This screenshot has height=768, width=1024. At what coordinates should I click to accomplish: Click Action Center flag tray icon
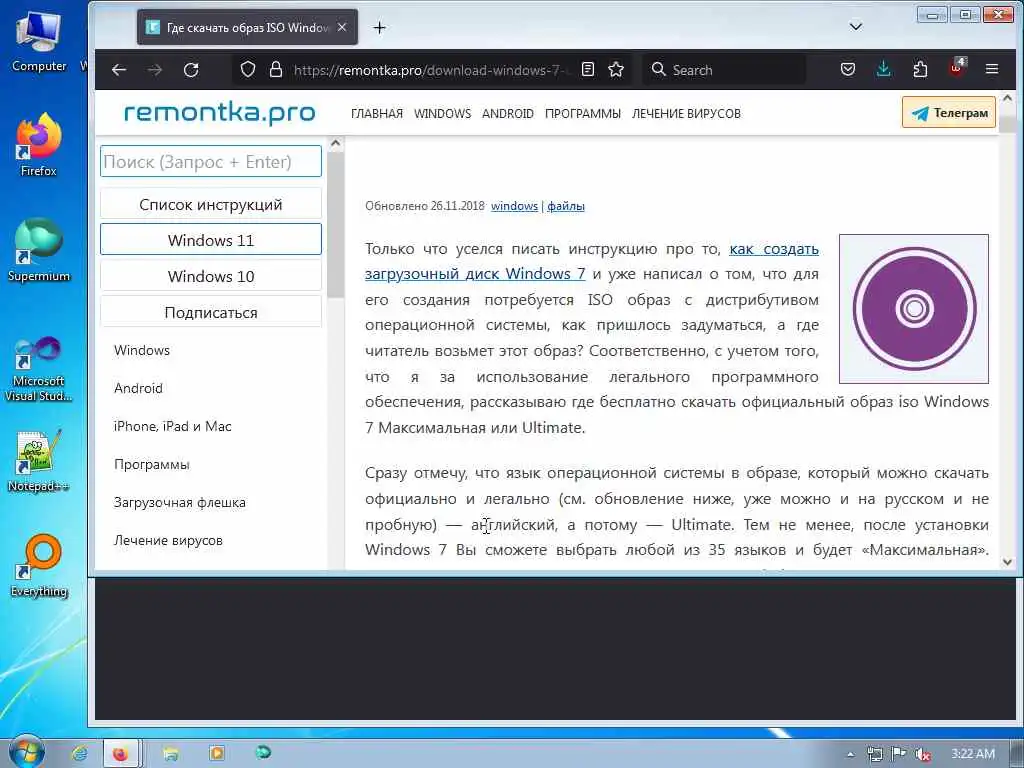coord(899,754)
